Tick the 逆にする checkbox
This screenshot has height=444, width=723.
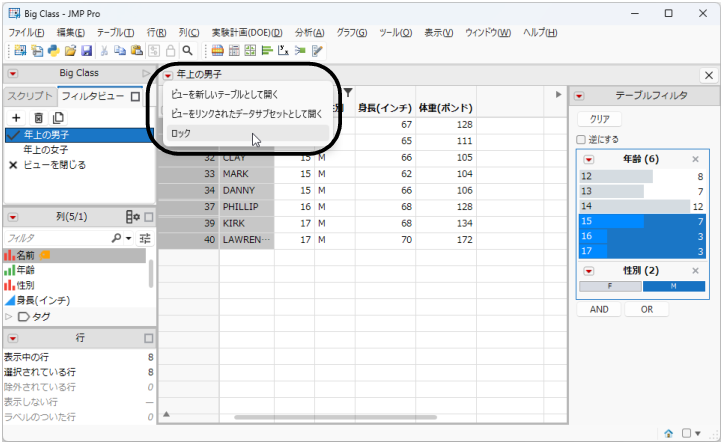pos(581,139)
